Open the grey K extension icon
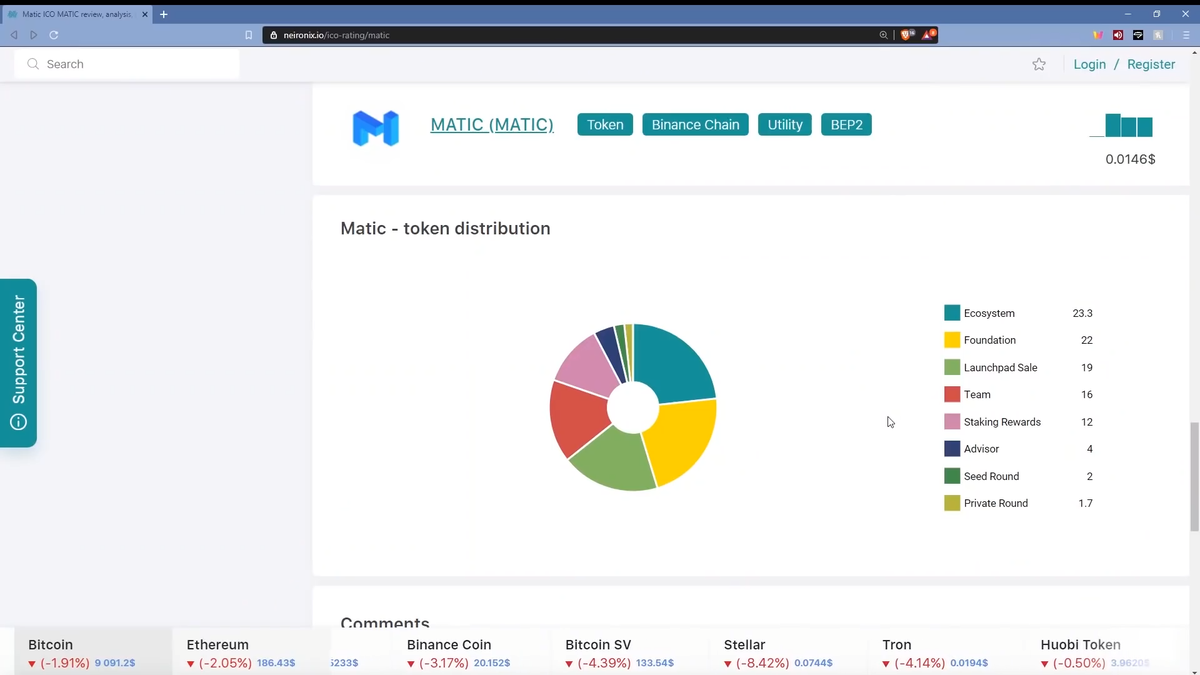 click(x=1158, y=35)
